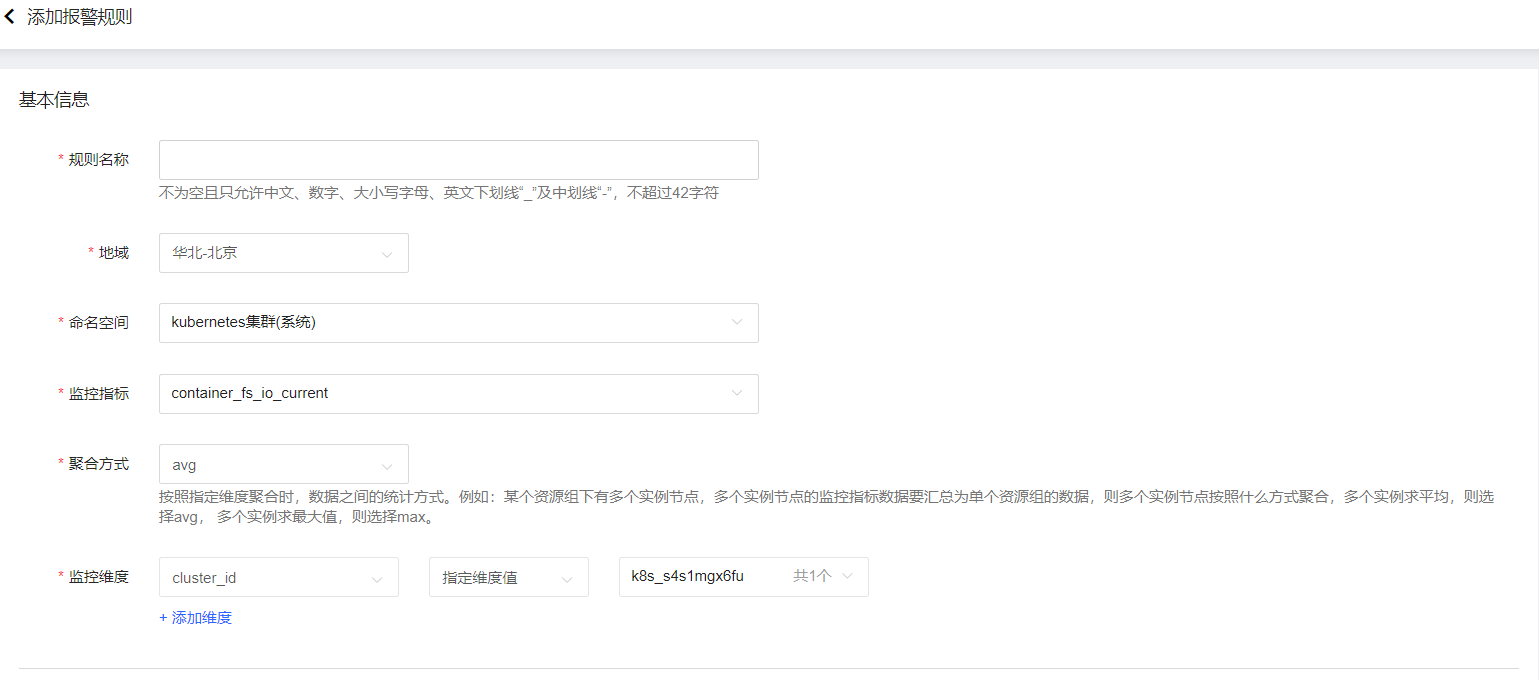Image resolution: width=1539 pixels, height=680 pixels.
Task: Click the 地域 field label
Action: pyautogui.click(x=113, y=253)
